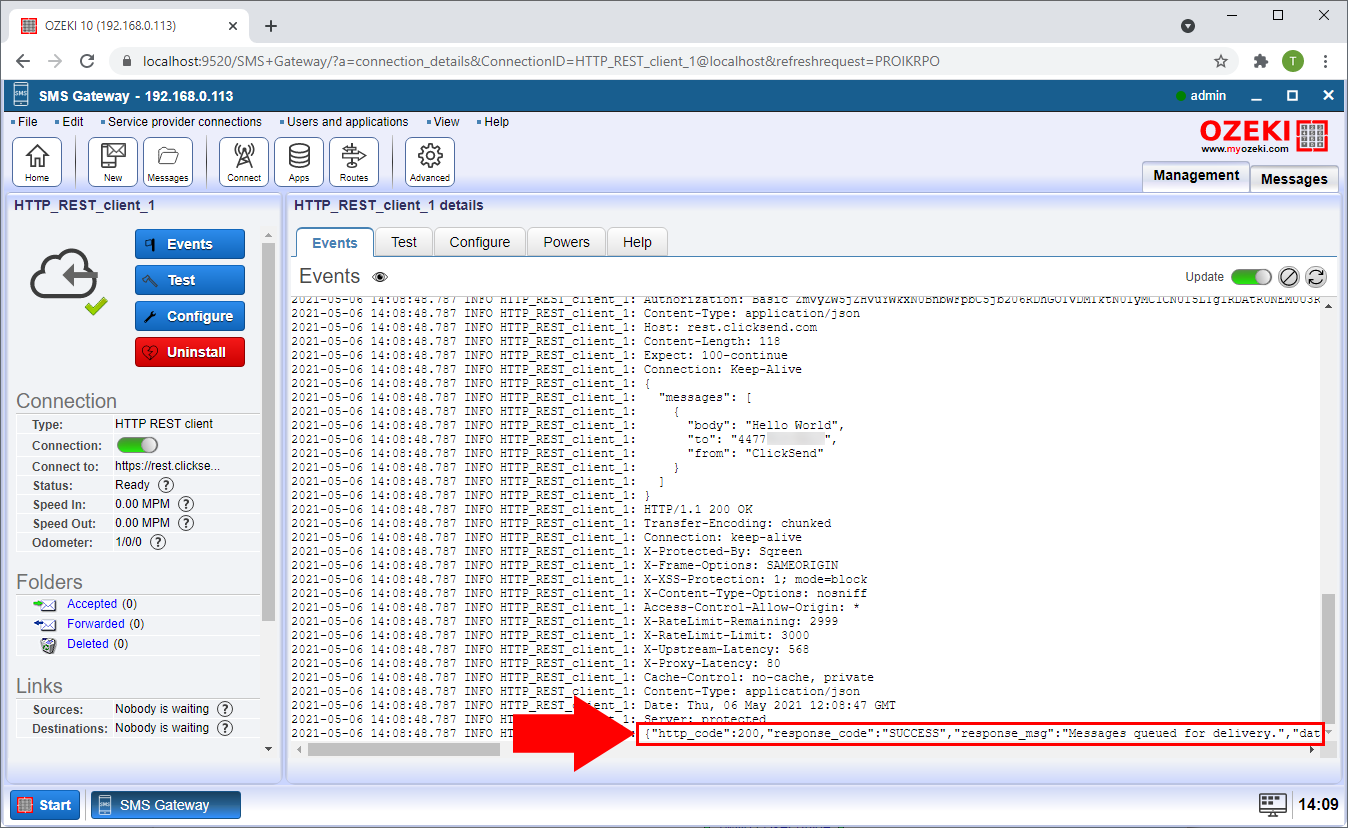The image size is (1348, 828).
Task: Click the blue Configure button
Action: pos(190,316)
